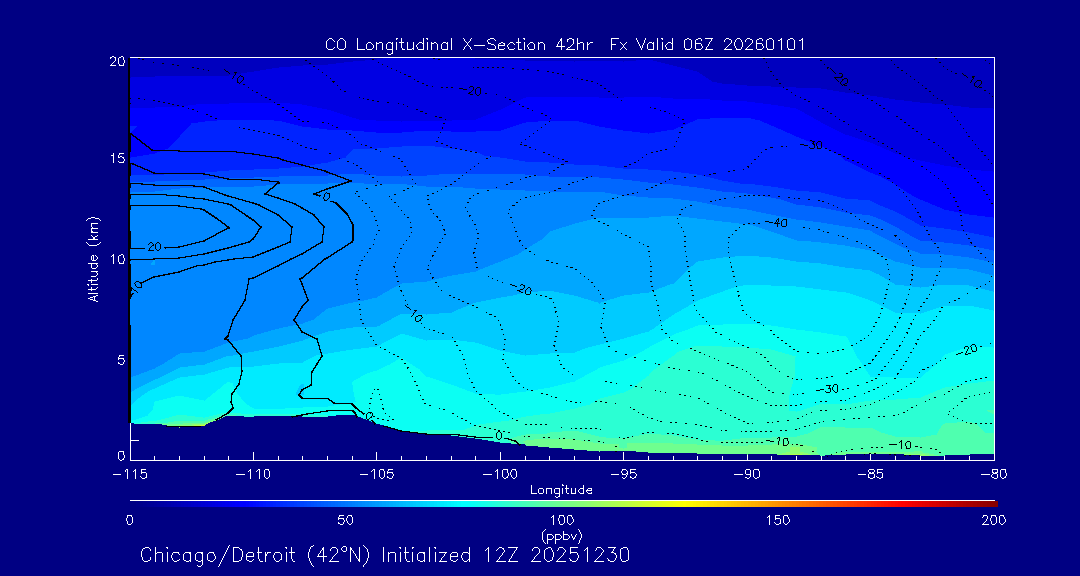Click the "(ppbv)" units label
The height and width of the screenshot is (576, 1080).
click(562, 534)
